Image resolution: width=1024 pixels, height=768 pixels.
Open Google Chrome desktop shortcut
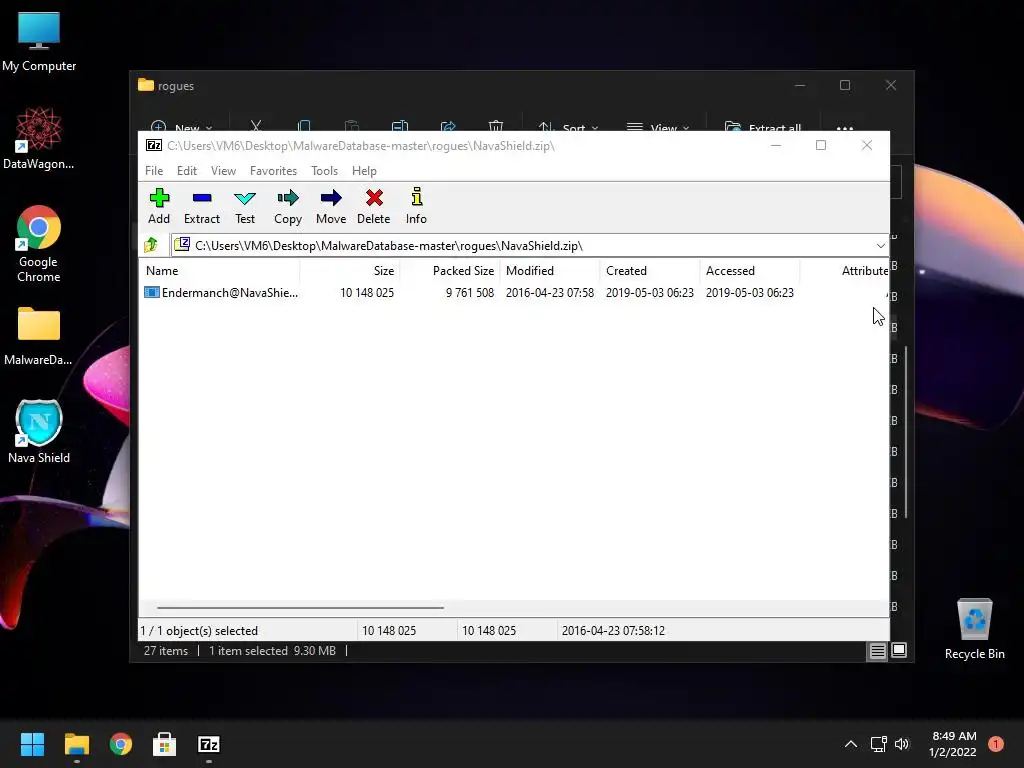tap(39, 244)
